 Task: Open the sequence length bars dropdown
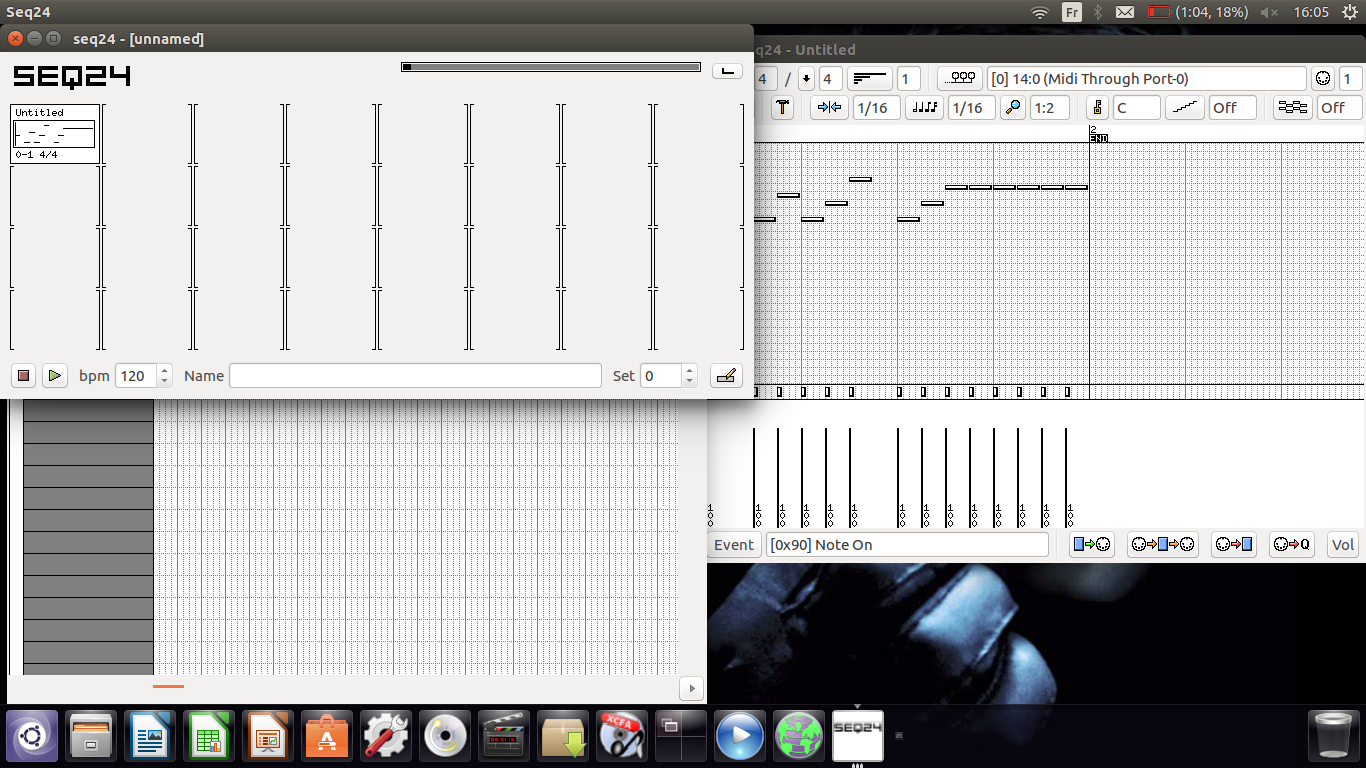coord(870,79)
